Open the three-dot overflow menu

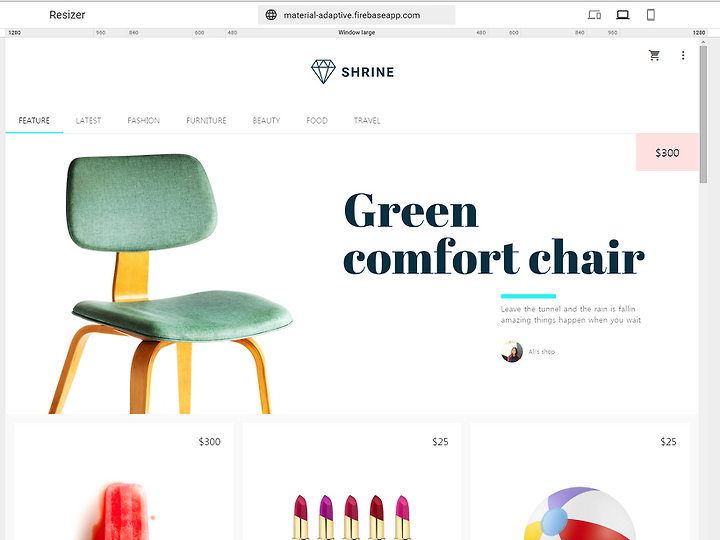coord(683,56)
